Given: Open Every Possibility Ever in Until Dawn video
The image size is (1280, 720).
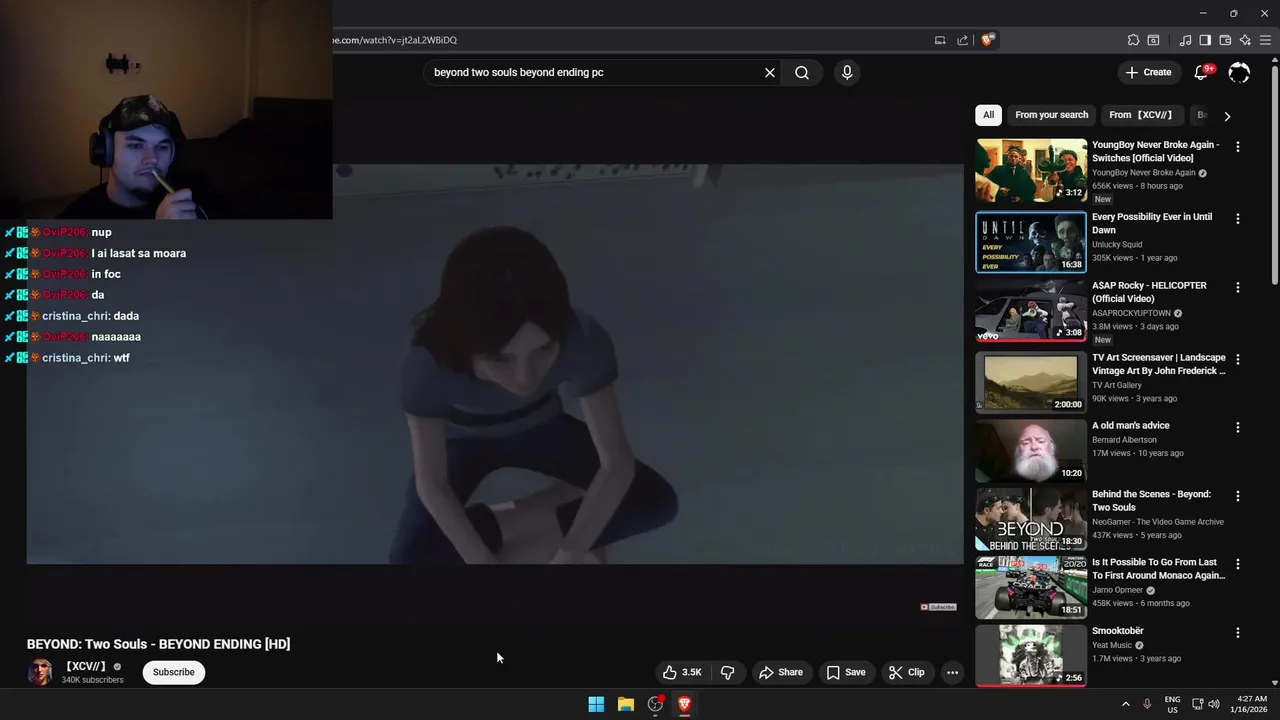Looking at the screenshot, I should pos(1031,242).
